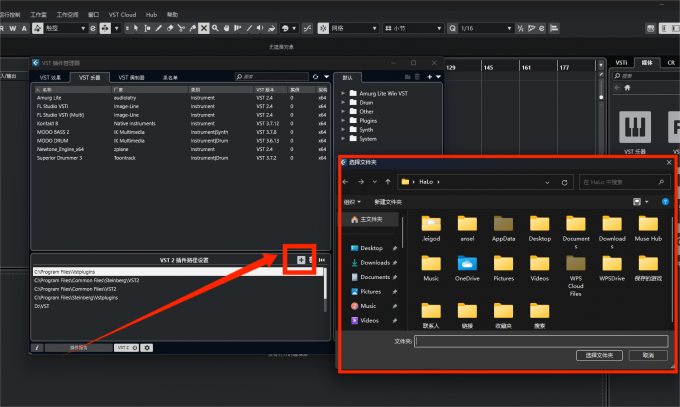This screenshot has width=680, height=407.
Task: Click new folder icon in collection panel
Action: 407,77
